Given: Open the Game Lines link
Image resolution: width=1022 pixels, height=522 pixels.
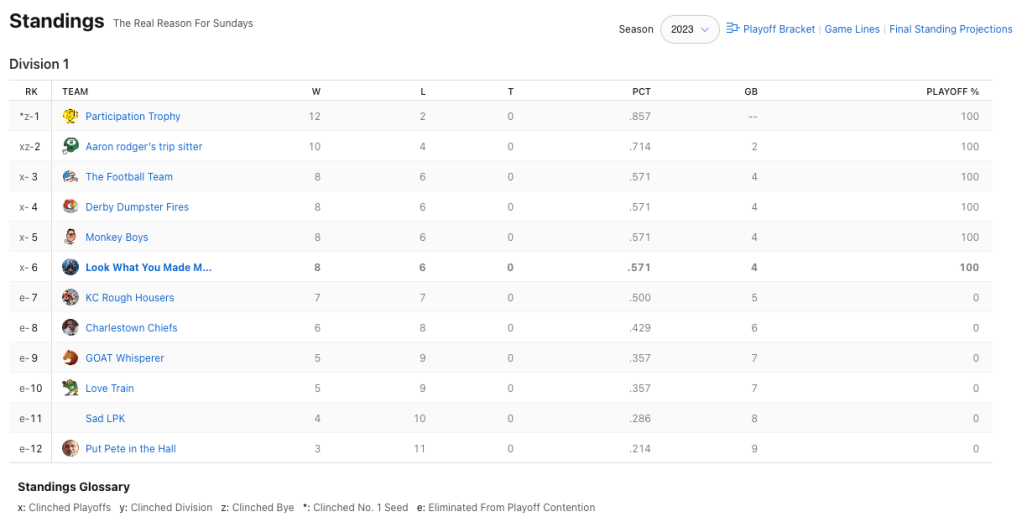Looking at the screenshot, I should click(x=852, y=30).
